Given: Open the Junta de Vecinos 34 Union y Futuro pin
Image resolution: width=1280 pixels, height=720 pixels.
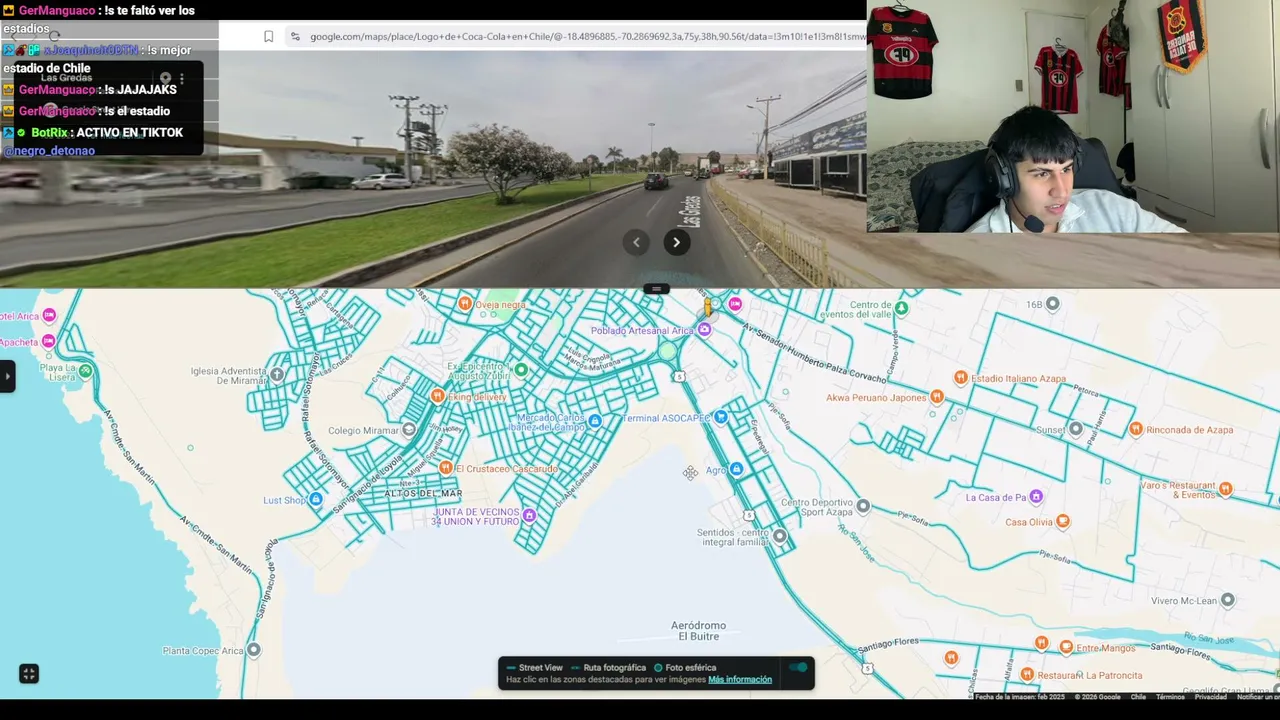Looking at the screenshot, I should (x=529, y=516).
